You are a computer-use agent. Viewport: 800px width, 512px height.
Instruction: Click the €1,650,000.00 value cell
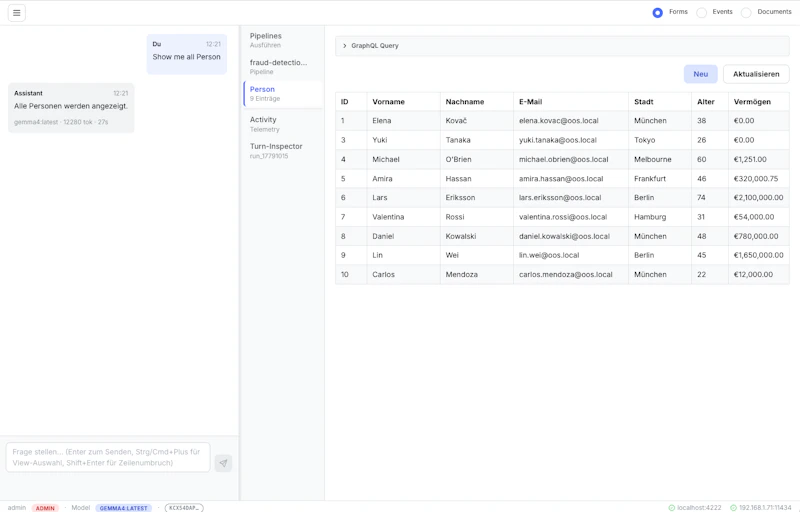[x=758, y=255]
